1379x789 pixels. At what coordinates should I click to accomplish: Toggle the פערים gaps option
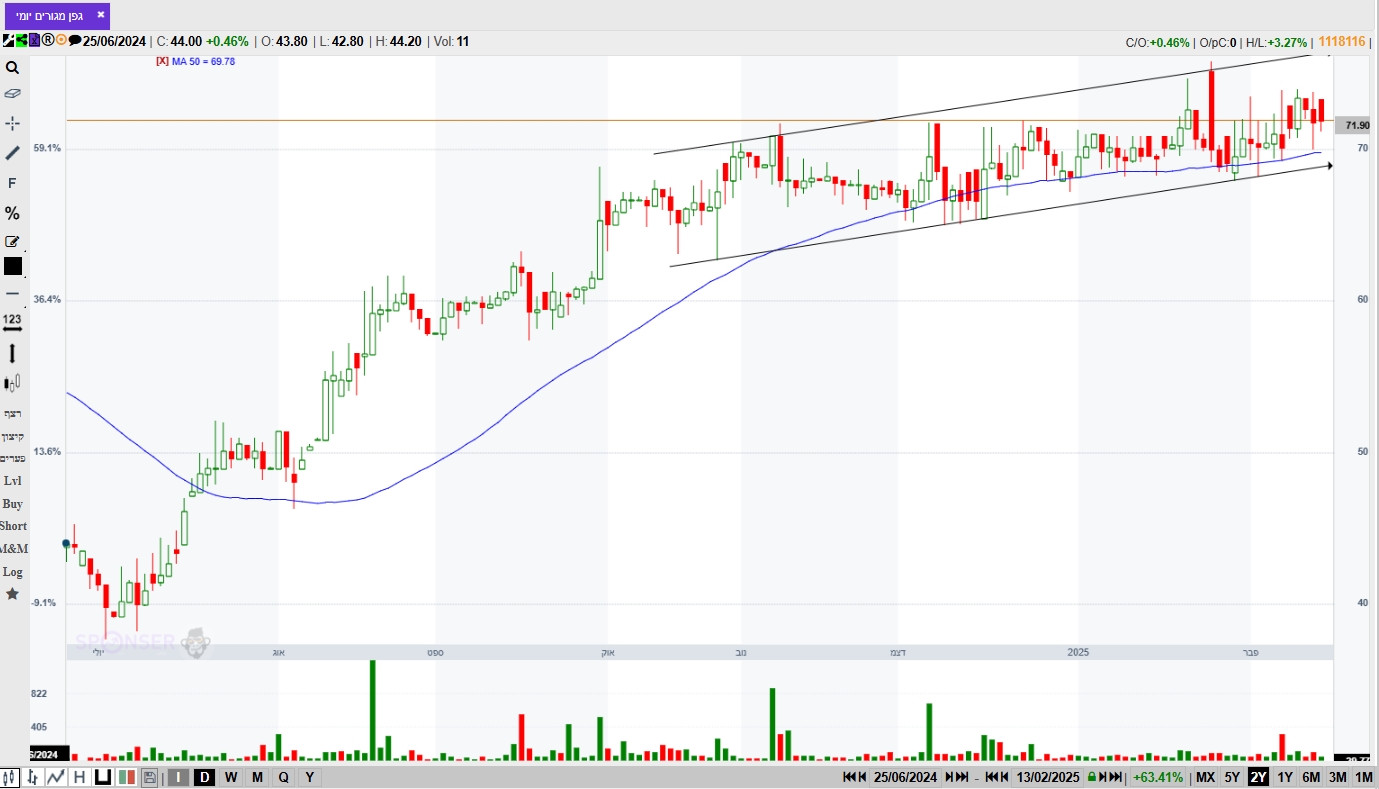pos(12,458)
